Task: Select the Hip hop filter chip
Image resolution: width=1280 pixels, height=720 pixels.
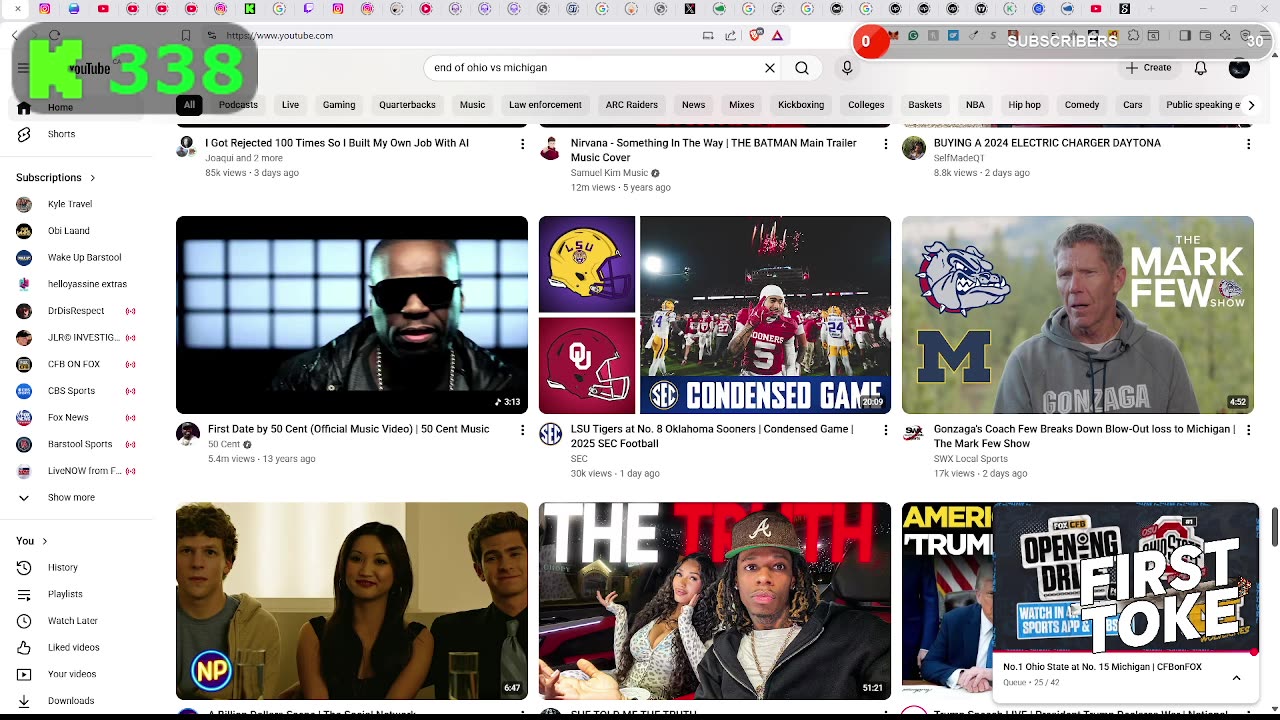Action: [1024, 105]
